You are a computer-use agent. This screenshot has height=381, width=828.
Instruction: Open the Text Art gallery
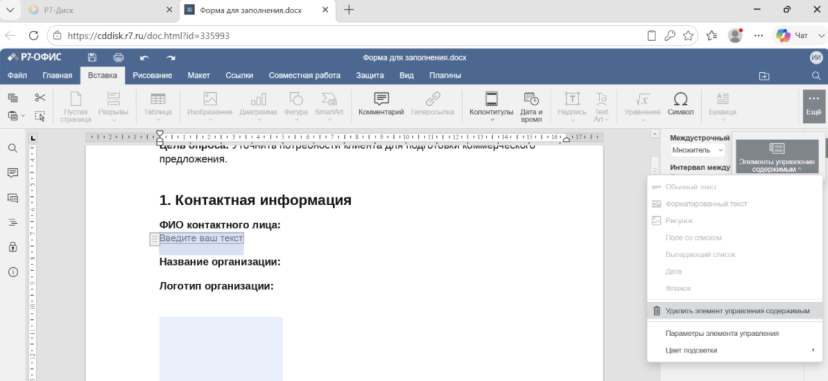[601, 107]
